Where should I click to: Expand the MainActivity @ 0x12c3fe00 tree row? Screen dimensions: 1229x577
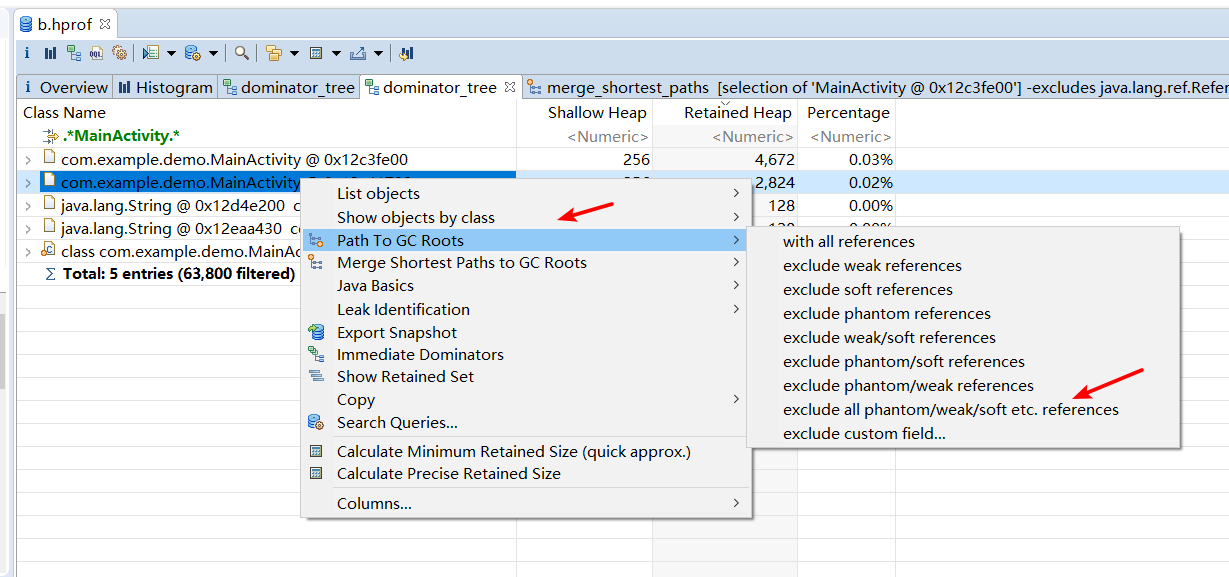(28, 159)
